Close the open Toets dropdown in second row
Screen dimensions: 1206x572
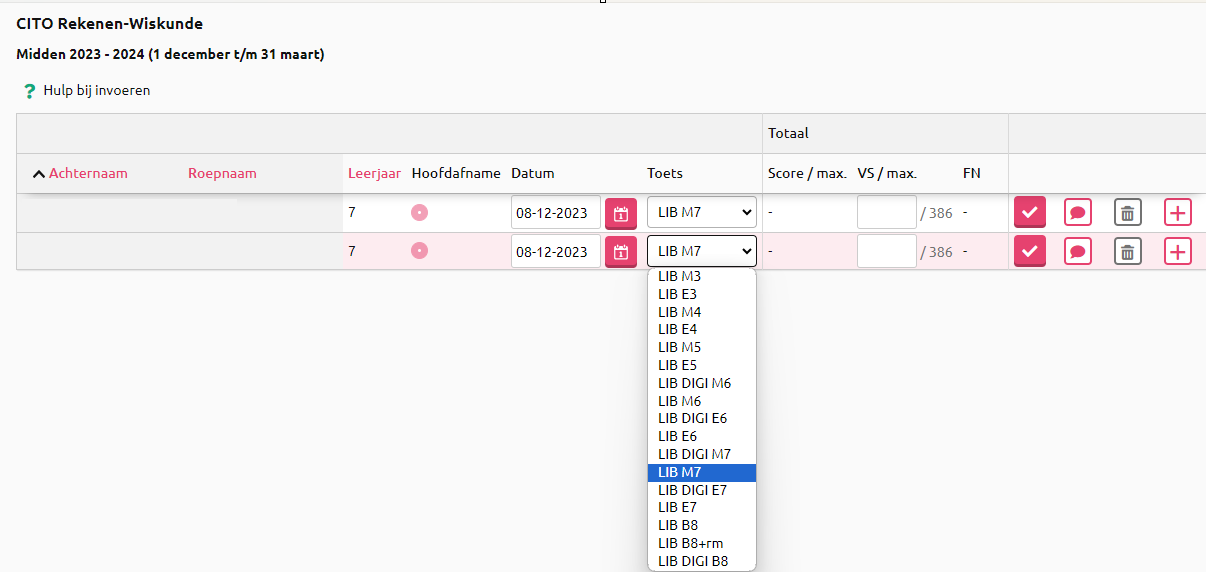point(702,251)
